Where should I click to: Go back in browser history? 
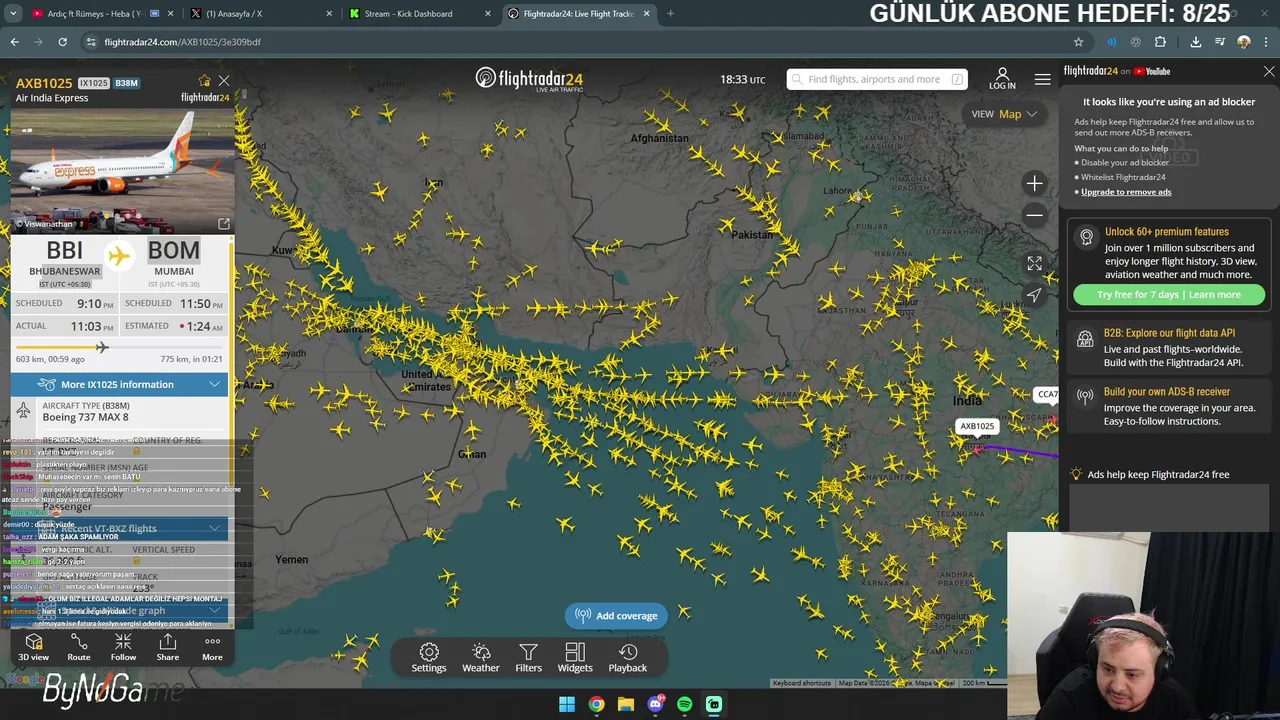tap(14, 42)
